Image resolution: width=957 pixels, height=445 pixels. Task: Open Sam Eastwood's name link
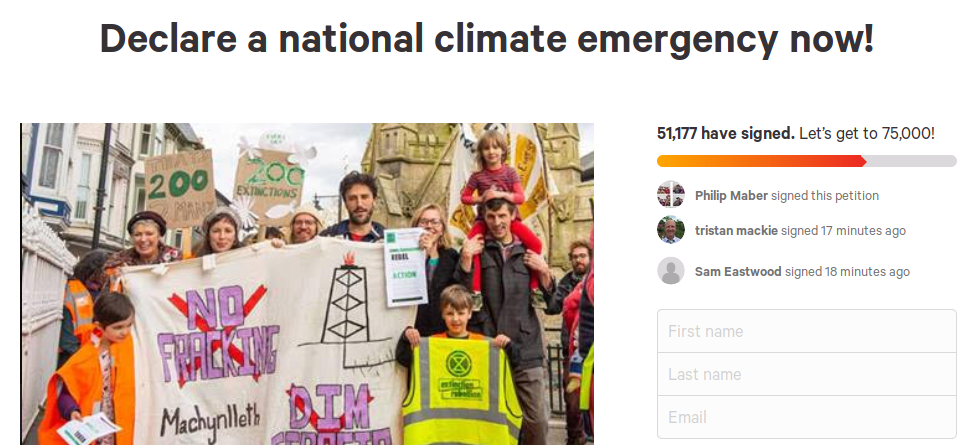point(738,272)
